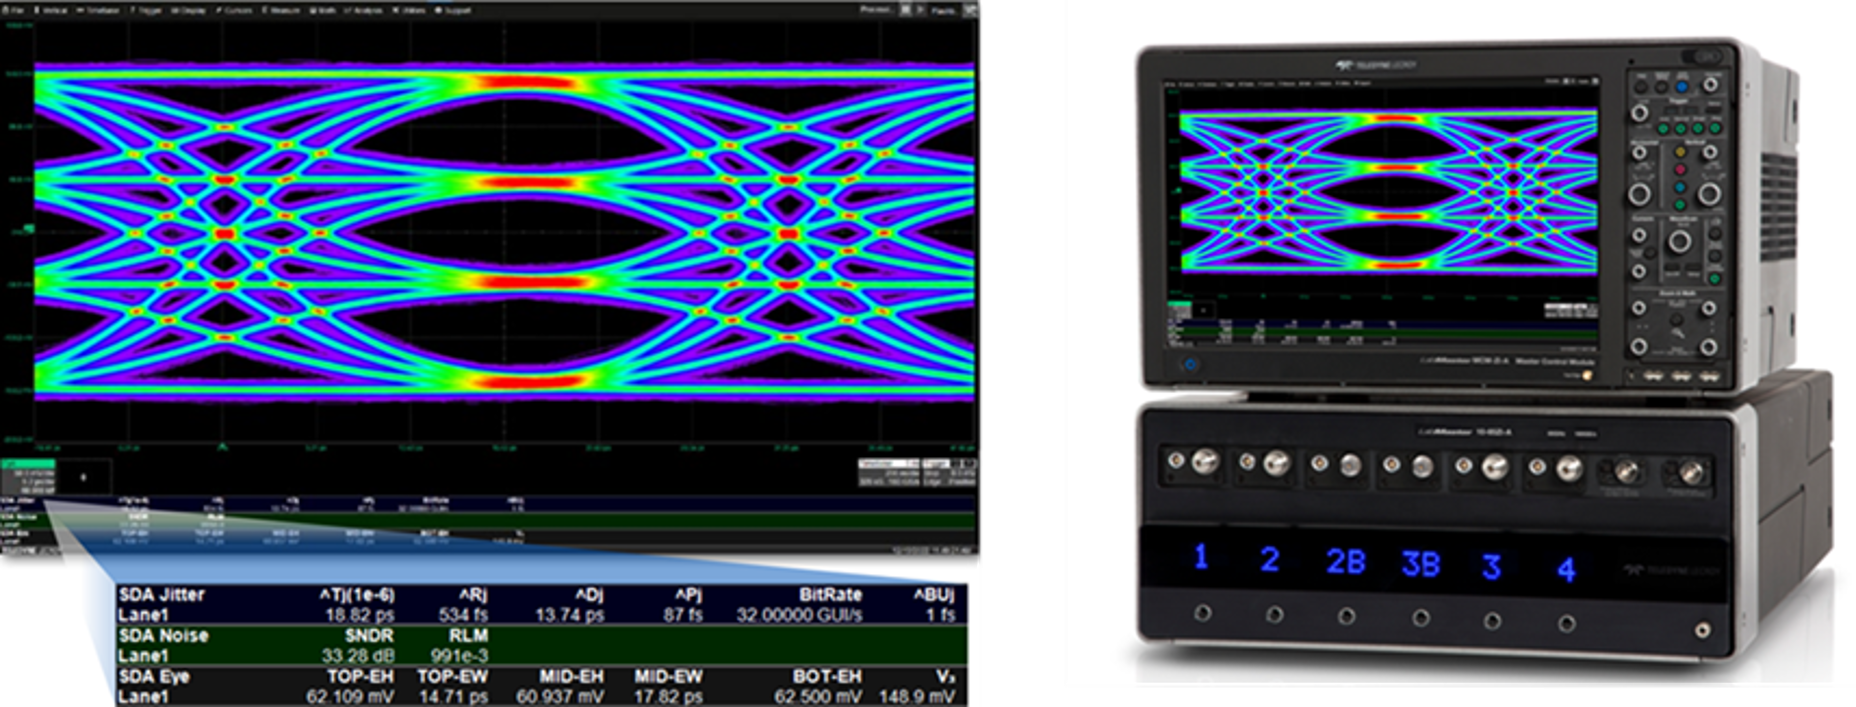Click the eye diagram display grid
1856x707 pixels.
[x=504, y=232]
